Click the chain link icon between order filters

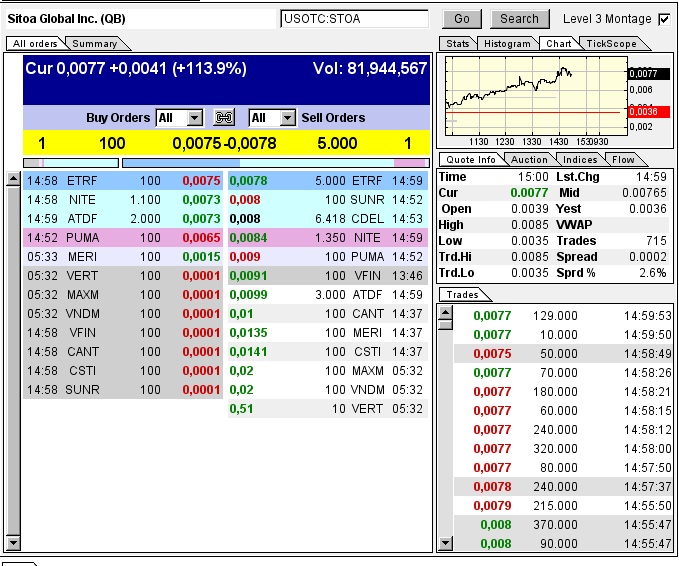(223, 118)
